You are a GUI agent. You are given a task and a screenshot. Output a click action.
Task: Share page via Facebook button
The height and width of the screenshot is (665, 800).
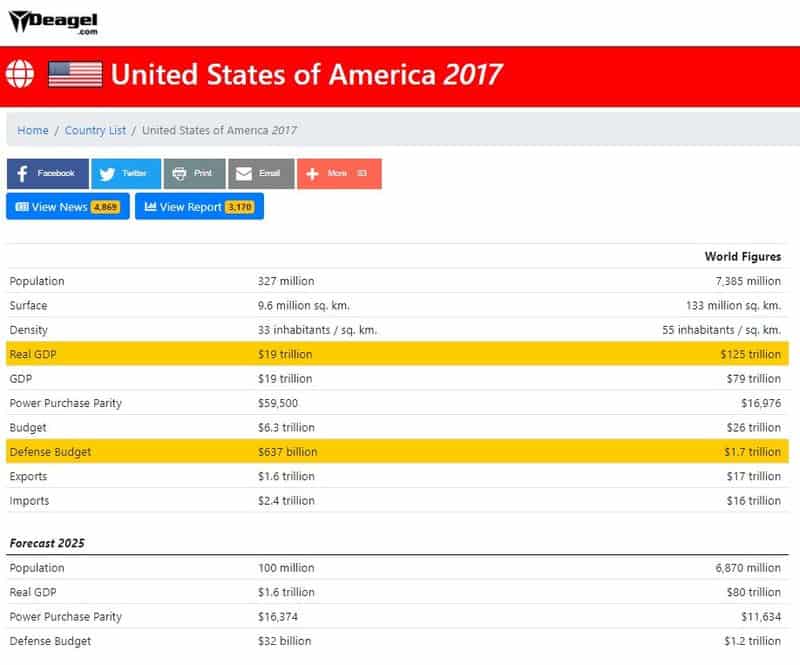coord(47,173)
